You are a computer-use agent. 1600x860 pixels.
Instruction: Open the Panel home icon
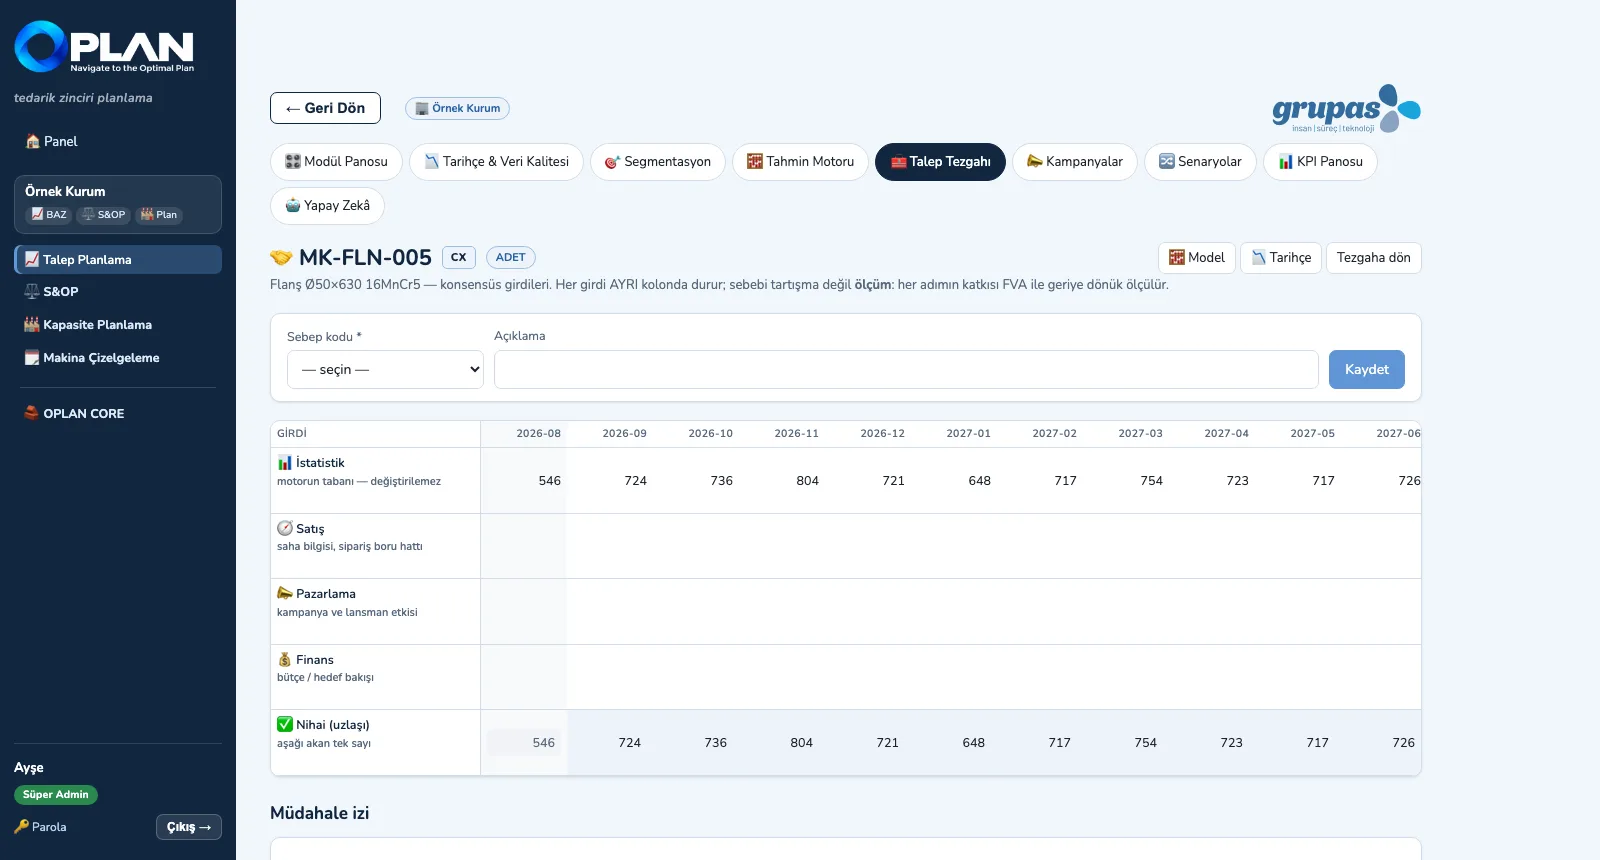33,142
